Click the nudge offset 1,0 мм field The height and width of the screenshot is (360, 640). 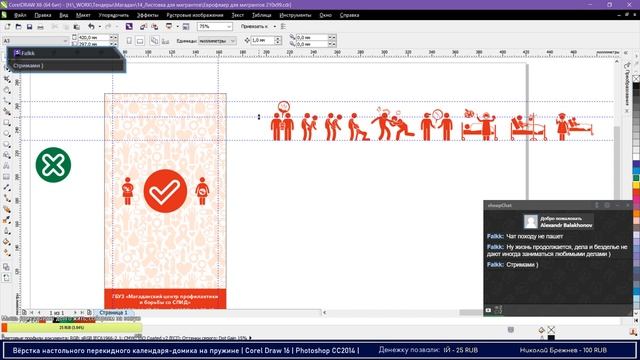pos(262,40)
